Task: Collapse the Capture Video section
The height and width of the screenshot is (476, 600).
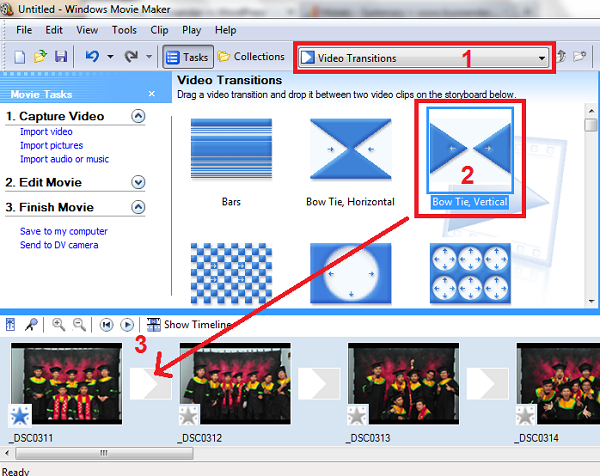Action: tap(138, 116)
